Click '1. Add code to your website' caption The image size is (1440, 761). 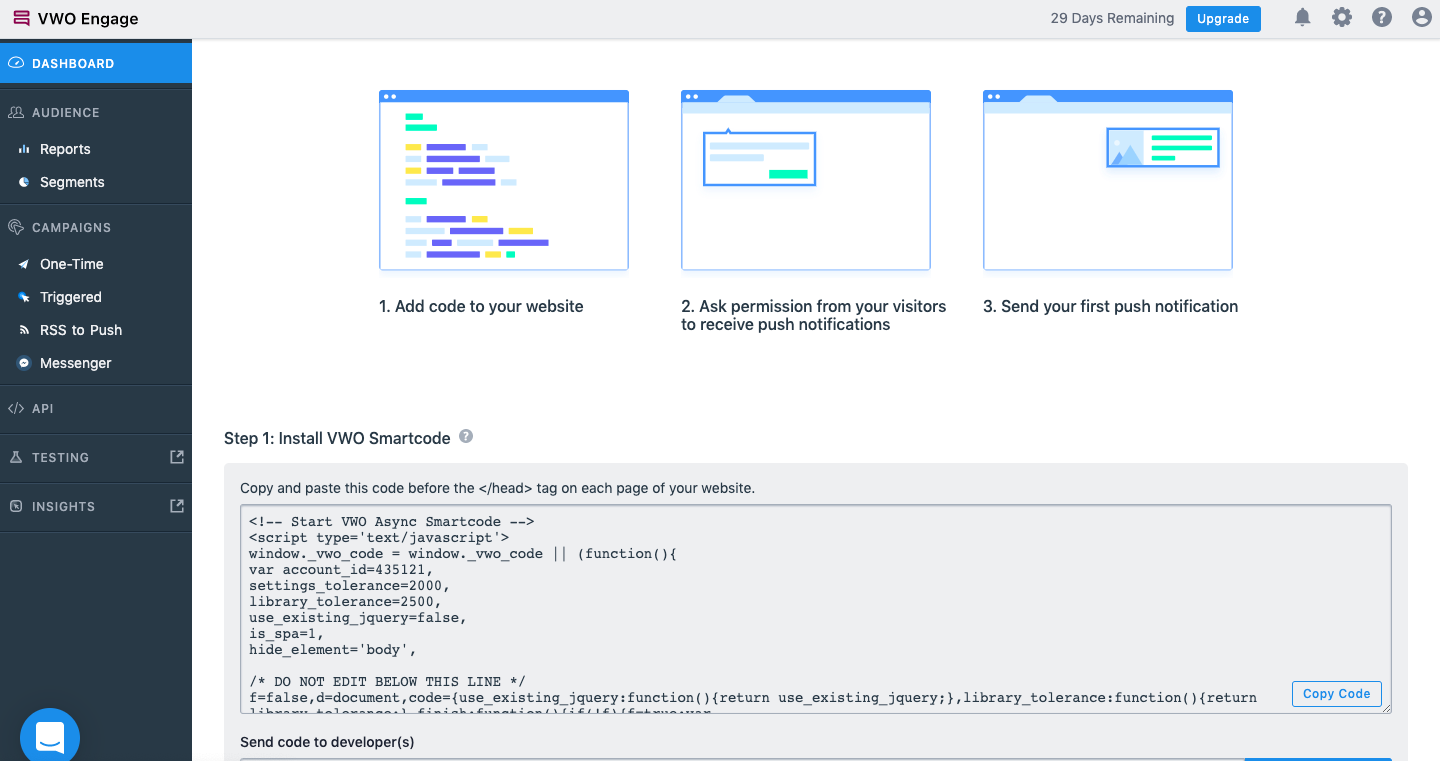tap(481, 306)
